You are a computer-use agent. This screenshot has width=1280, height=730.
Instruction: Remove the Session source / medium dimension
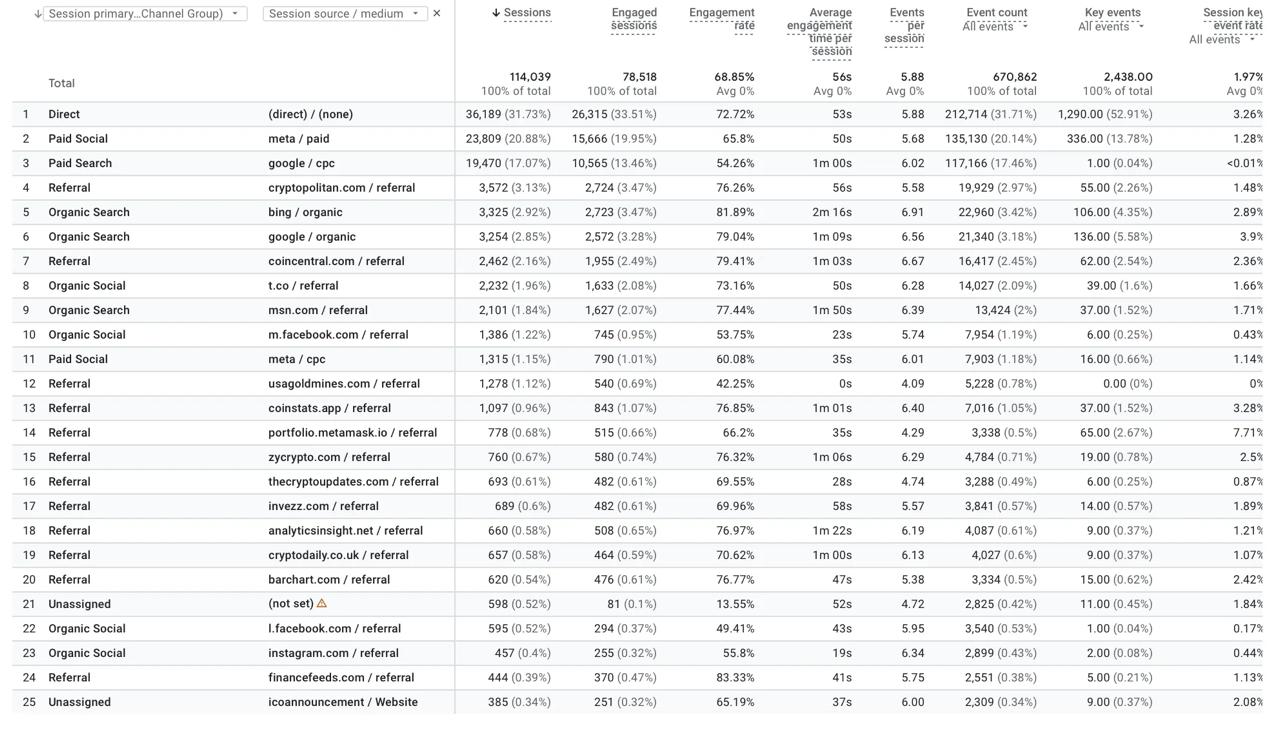pos(436,14)
